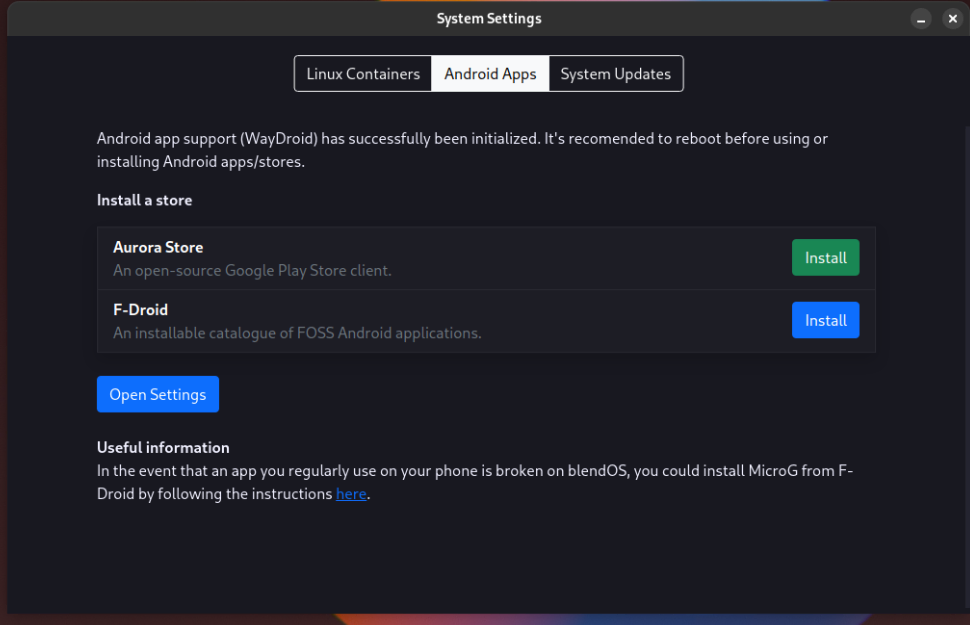Open the System Updates tab
The height and width of the screenshot is (625, 970).
(615, 74)
